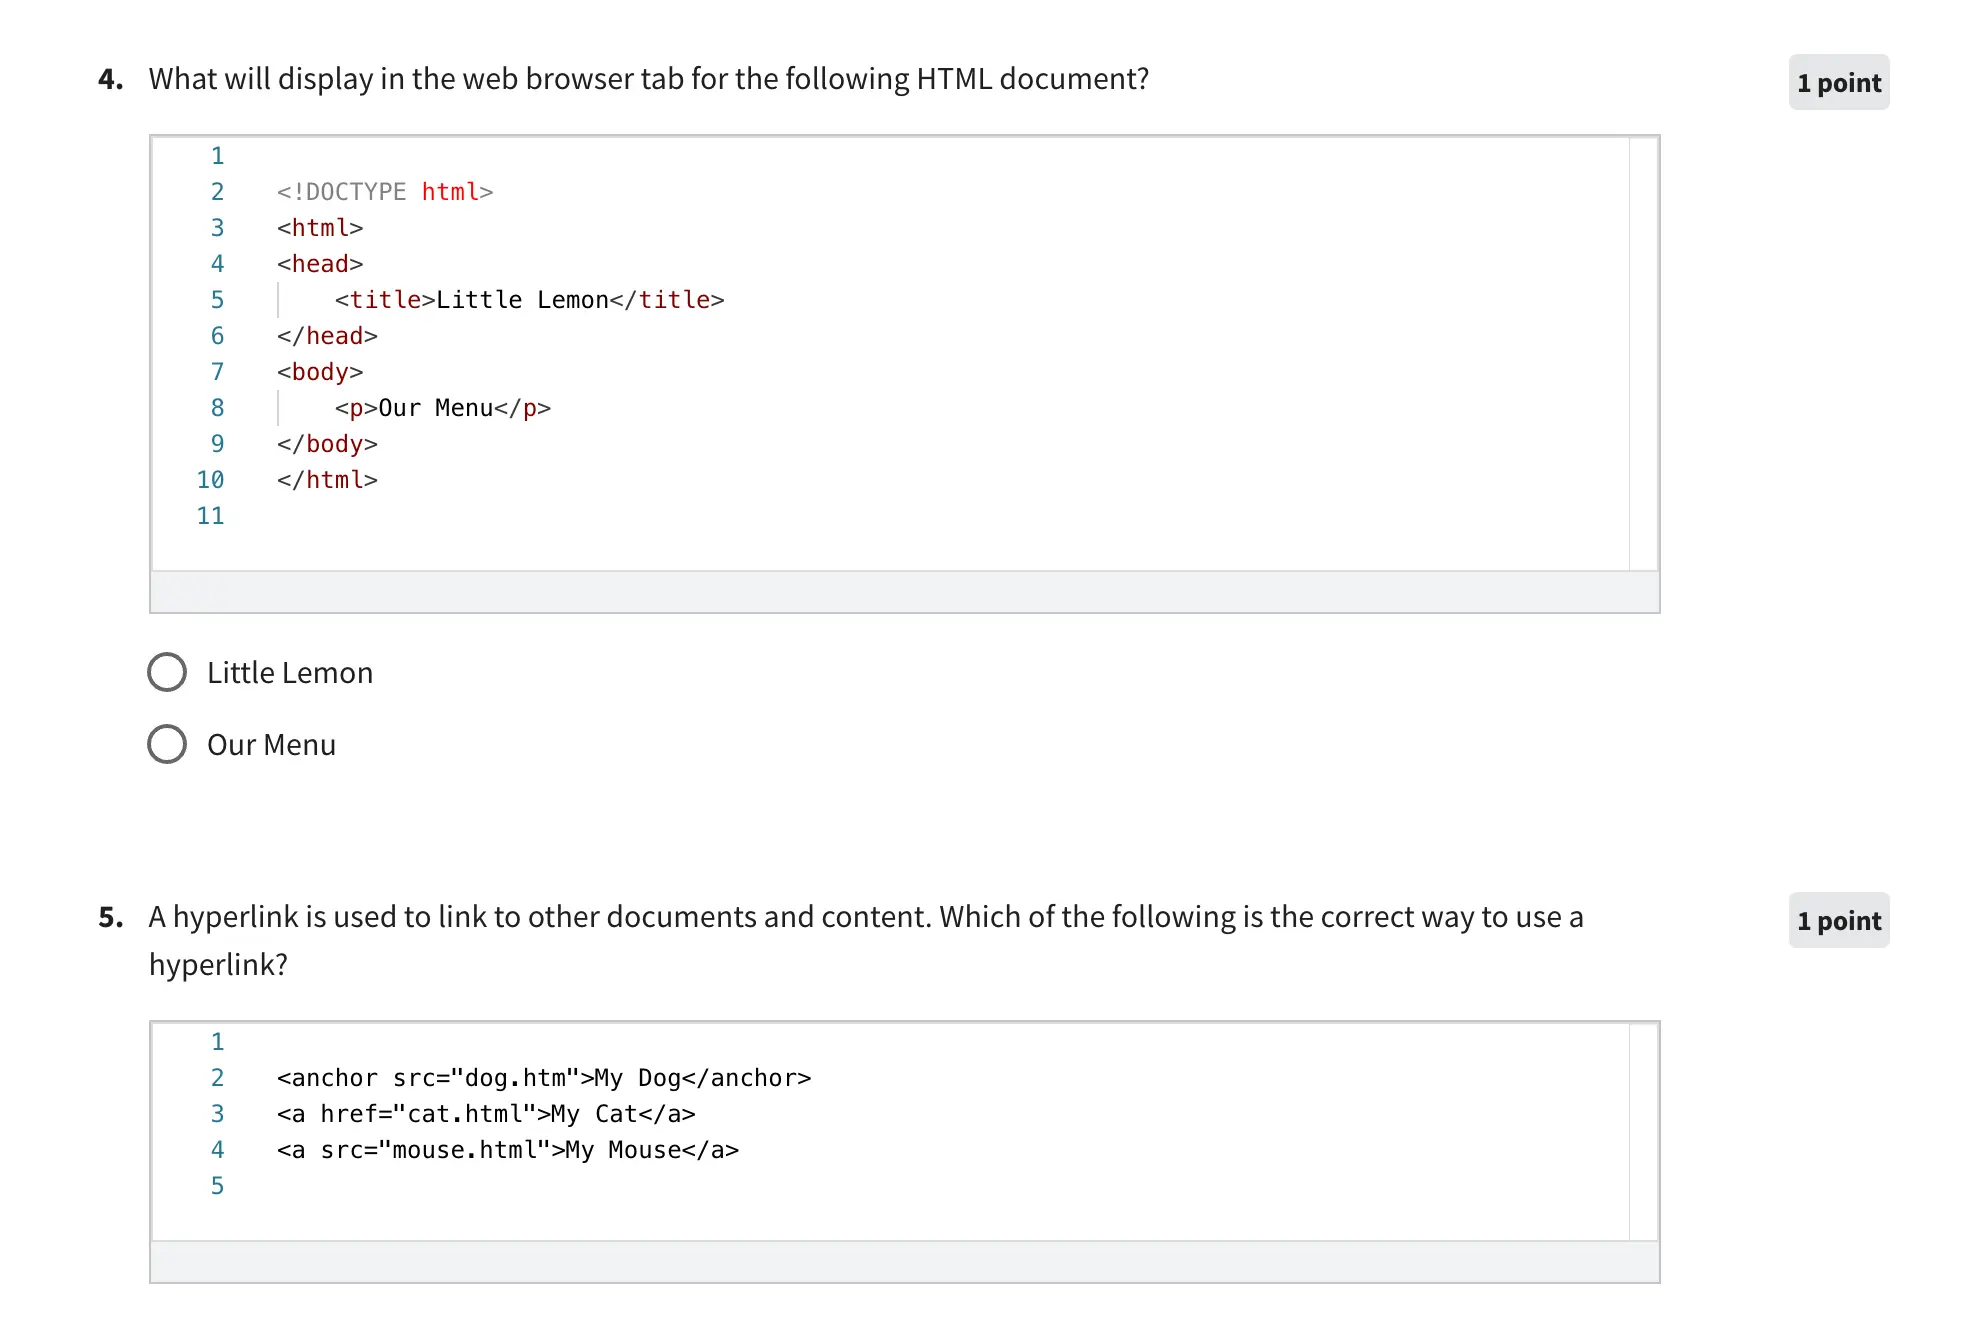Click the opening <head> tag line

click(x=320, y=264)
